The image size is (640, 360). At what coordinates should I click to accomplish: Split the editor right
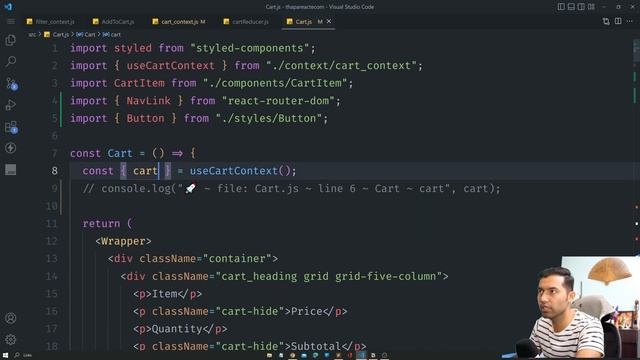[x=618, y=21]
